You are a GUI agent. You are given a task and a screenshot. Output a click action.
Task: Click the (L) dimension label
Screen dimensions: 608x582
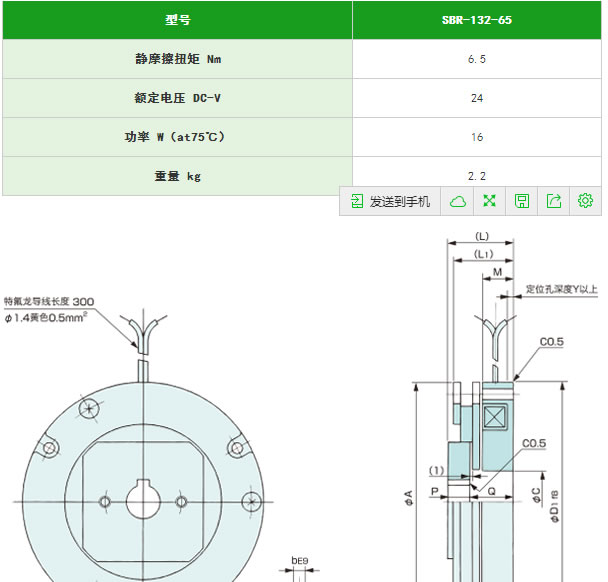tap(482, 236)
